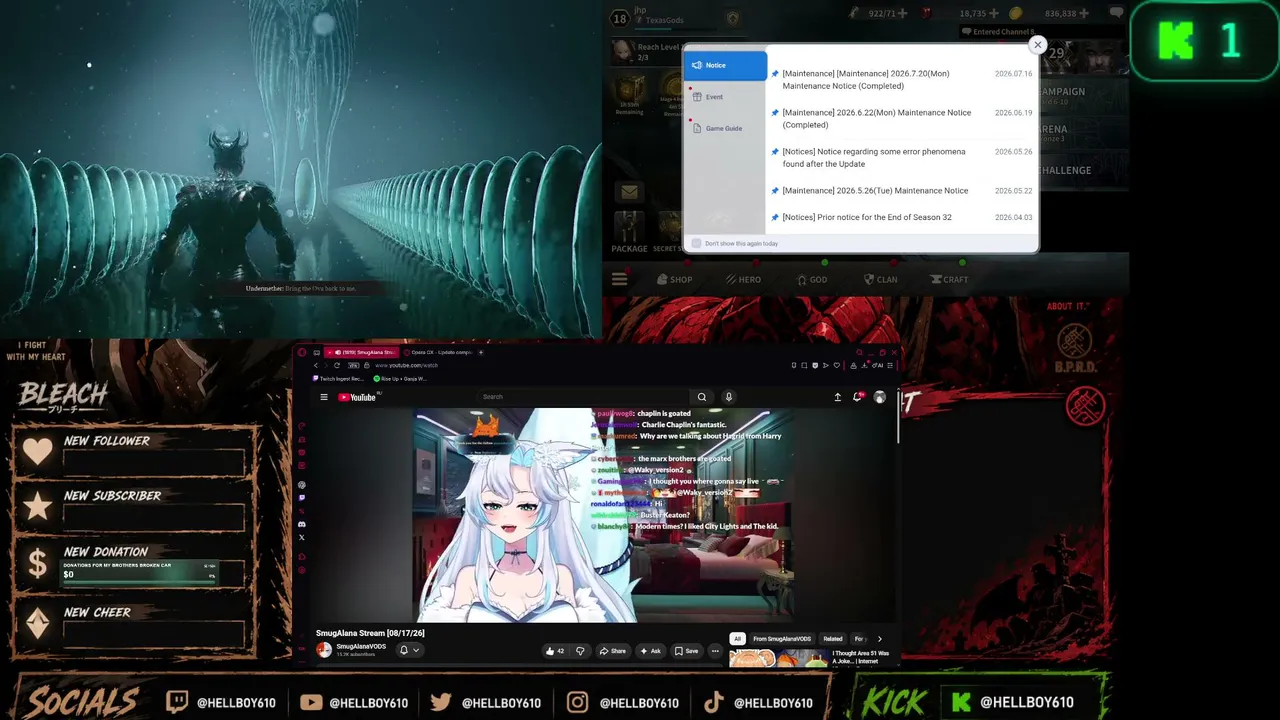Save the video to a playlist
Image resolution: width=1280 pixels, height=720 pixels.
click(x=686, y=651)
